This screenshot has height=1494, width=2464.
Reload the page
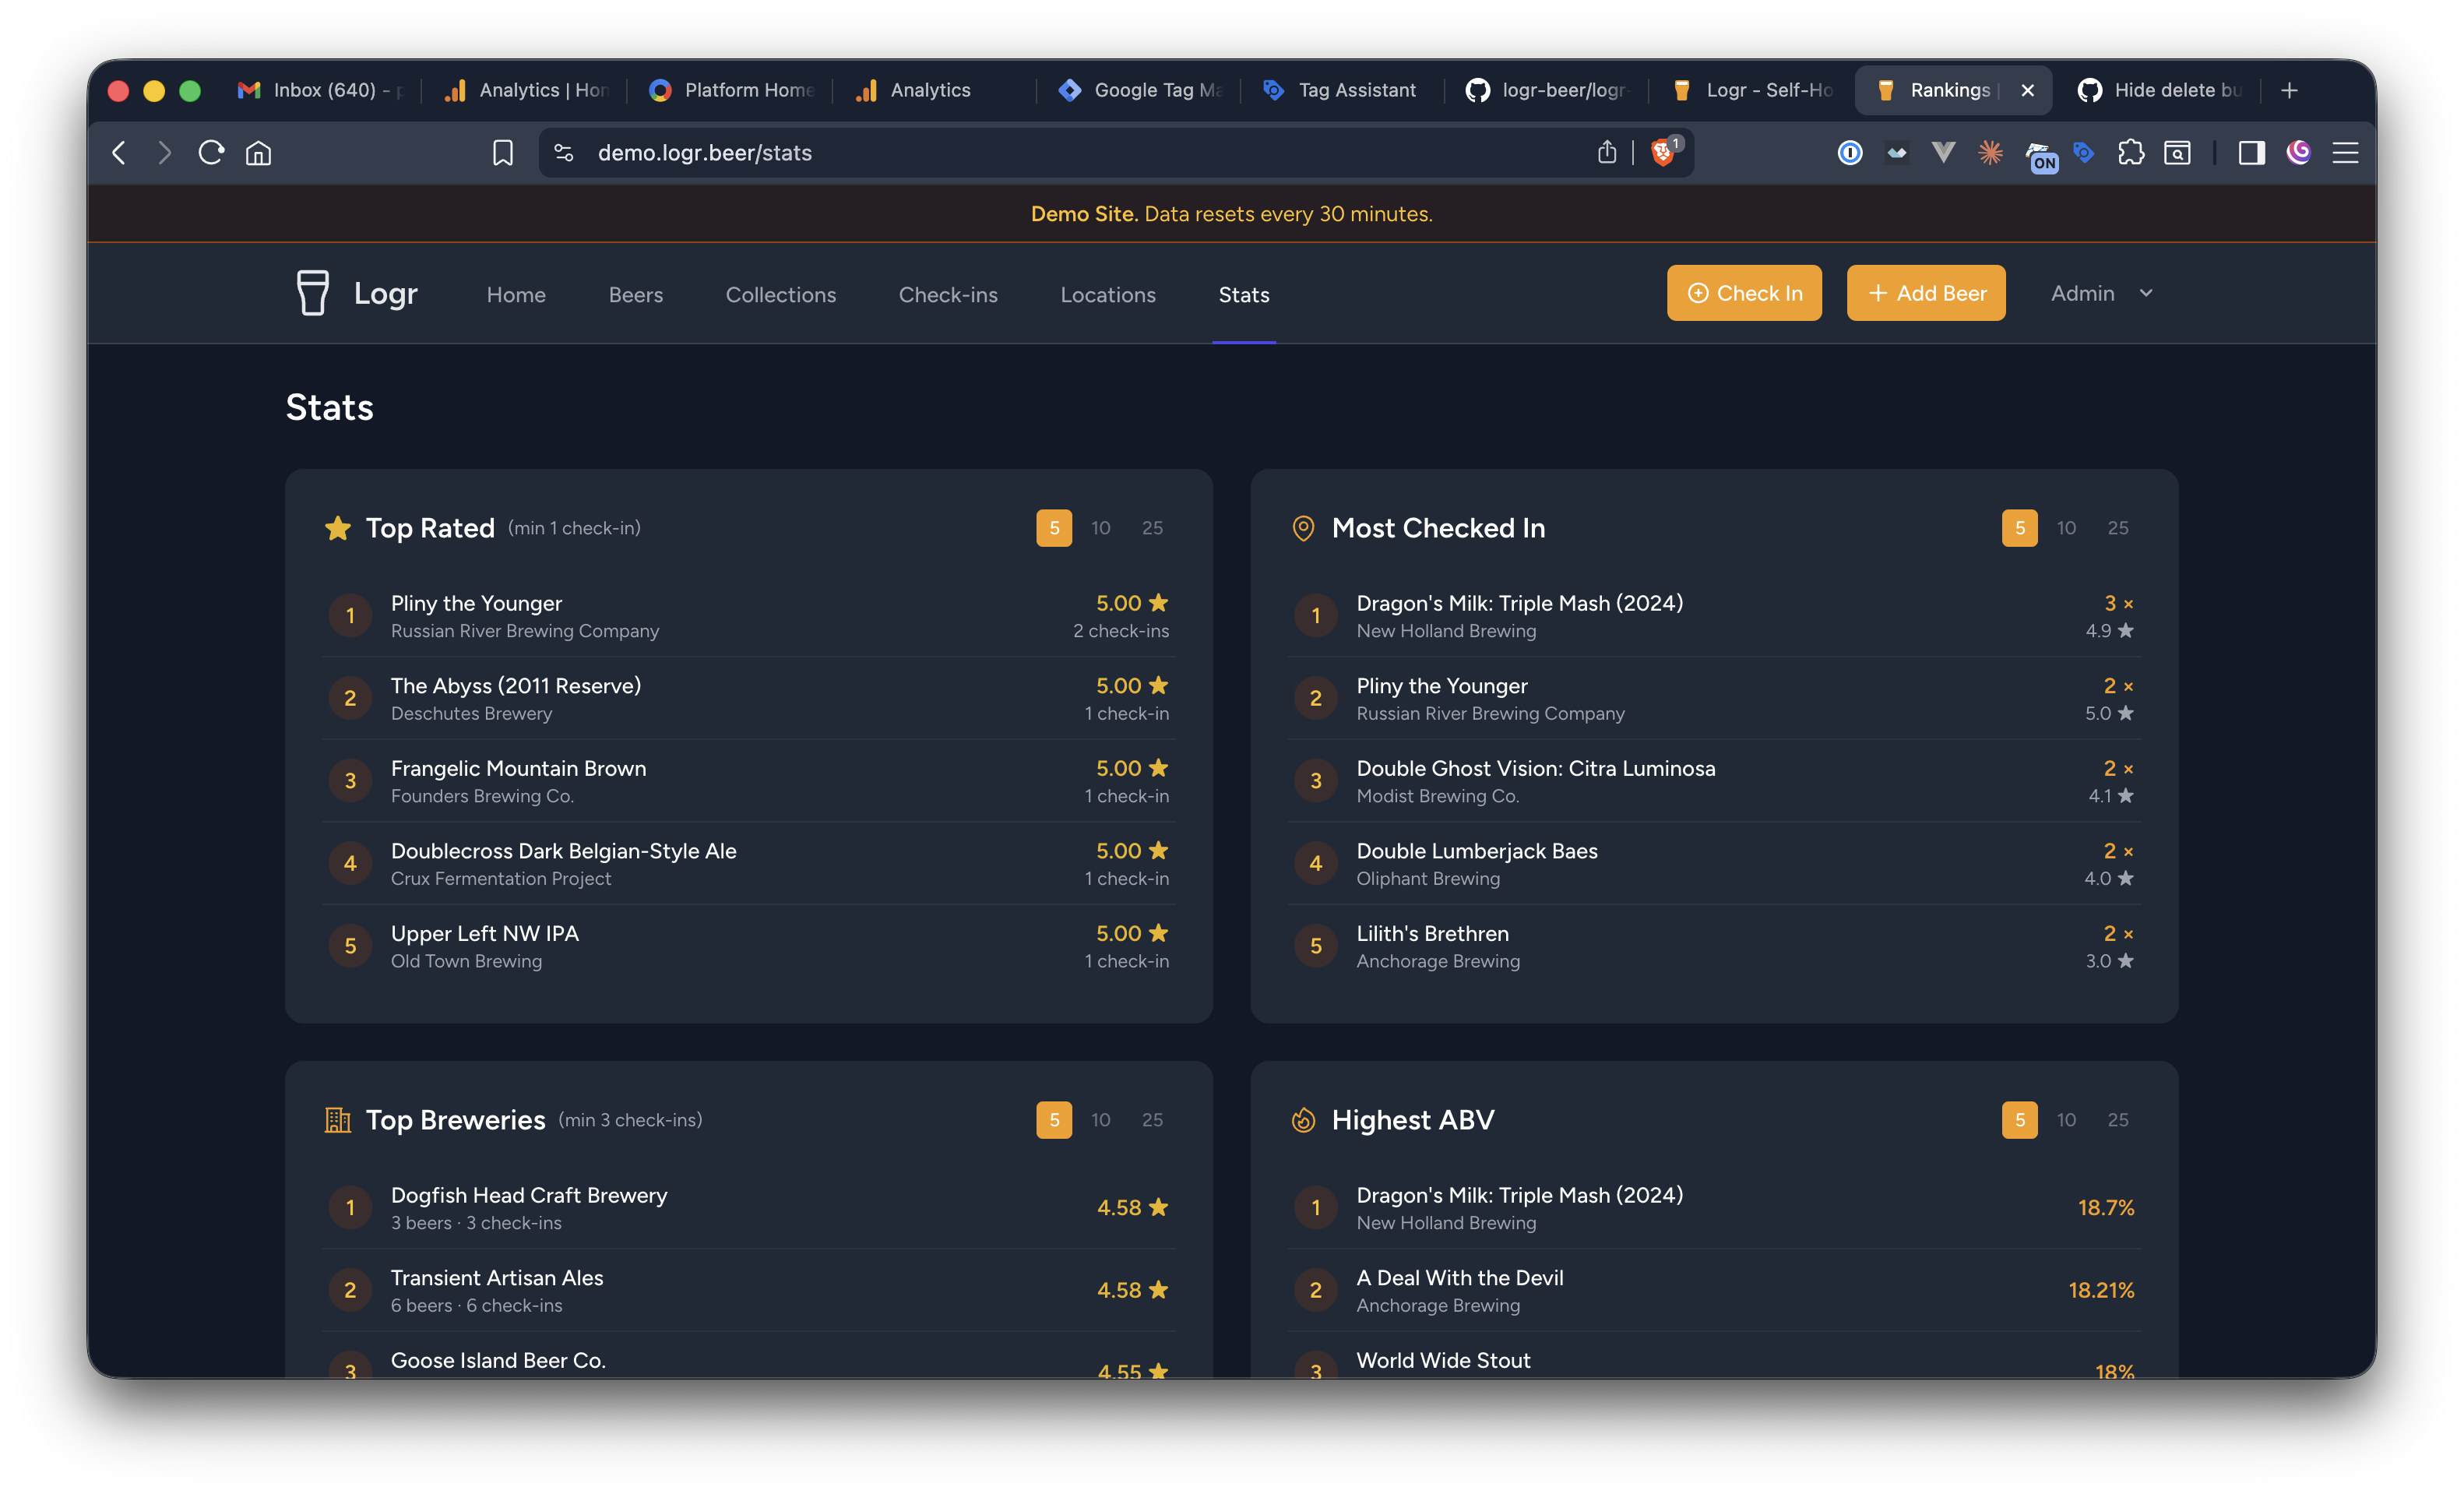211,153
